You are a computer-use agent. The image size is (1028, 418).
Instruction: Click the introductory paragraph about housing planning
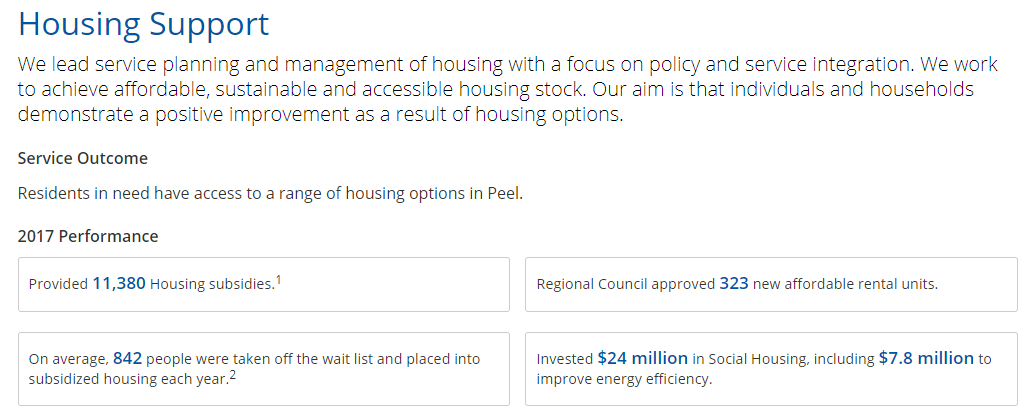[508, 89]
